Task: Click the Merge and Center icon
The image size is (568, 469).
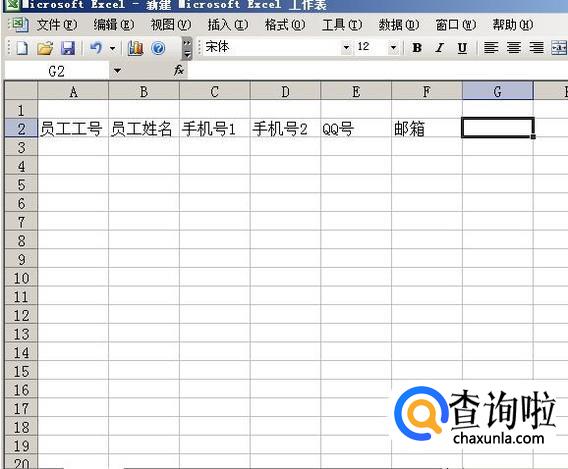Action: pos(559,47)
